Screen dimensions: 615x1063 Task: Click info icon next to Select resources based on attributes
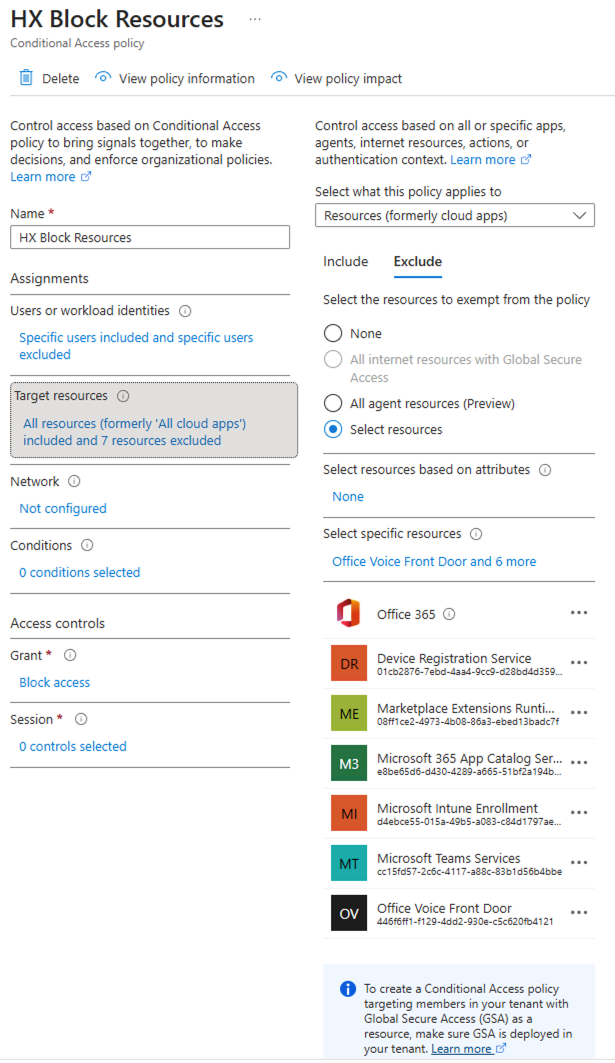[x=545, y=470]
